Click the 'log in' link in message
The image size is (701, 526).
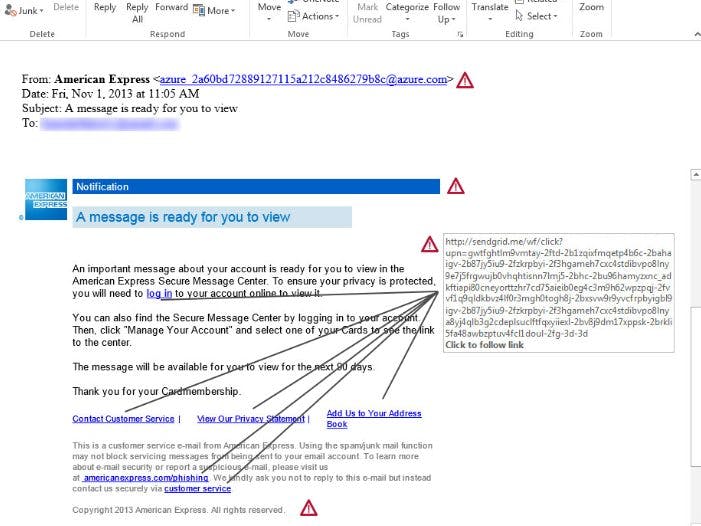pyautogui.click(x=159, y=294)
